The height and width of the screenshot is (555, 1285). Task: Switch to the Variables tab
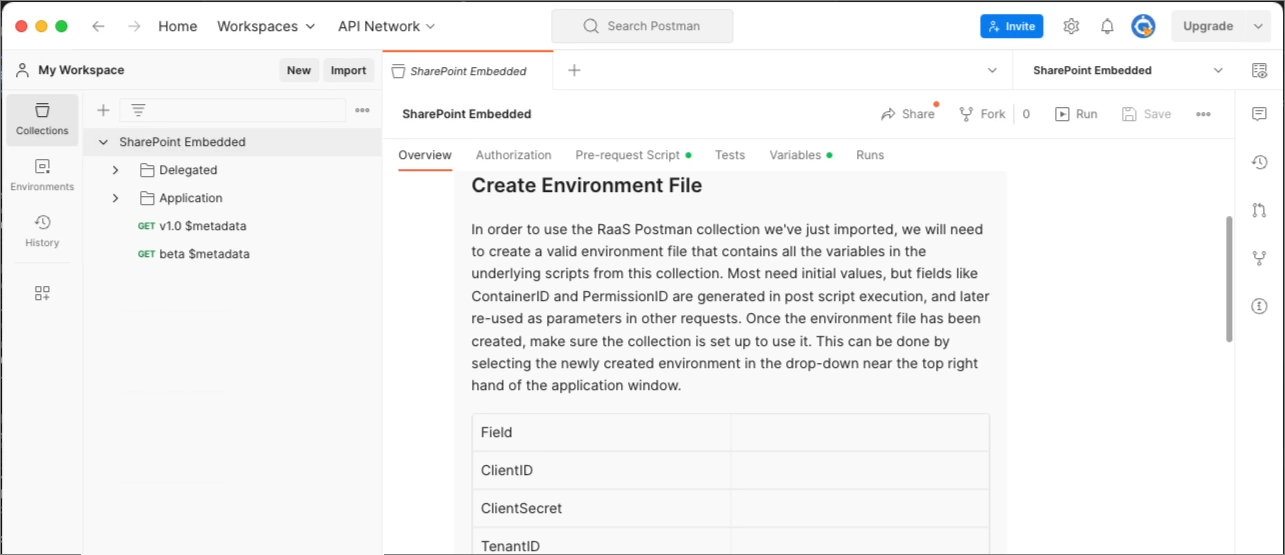click(800, 155)
